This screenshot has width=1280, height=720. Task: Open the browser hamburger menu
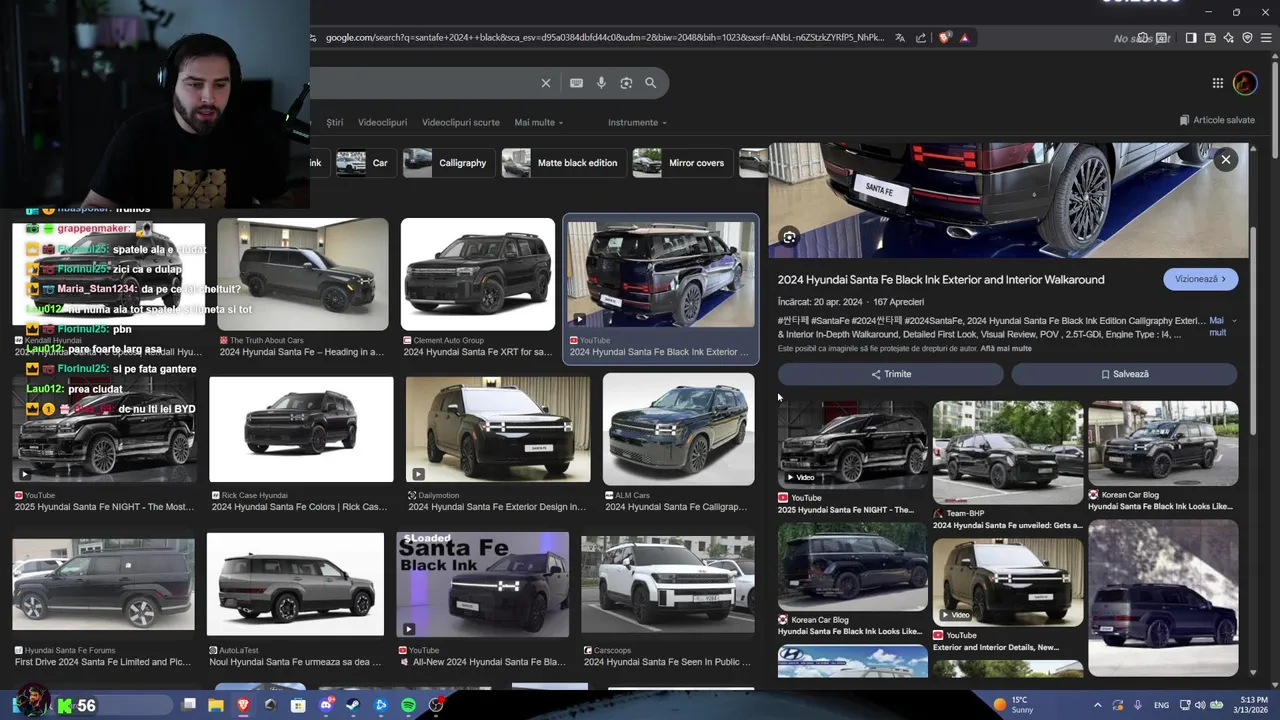coord(1266,38)
